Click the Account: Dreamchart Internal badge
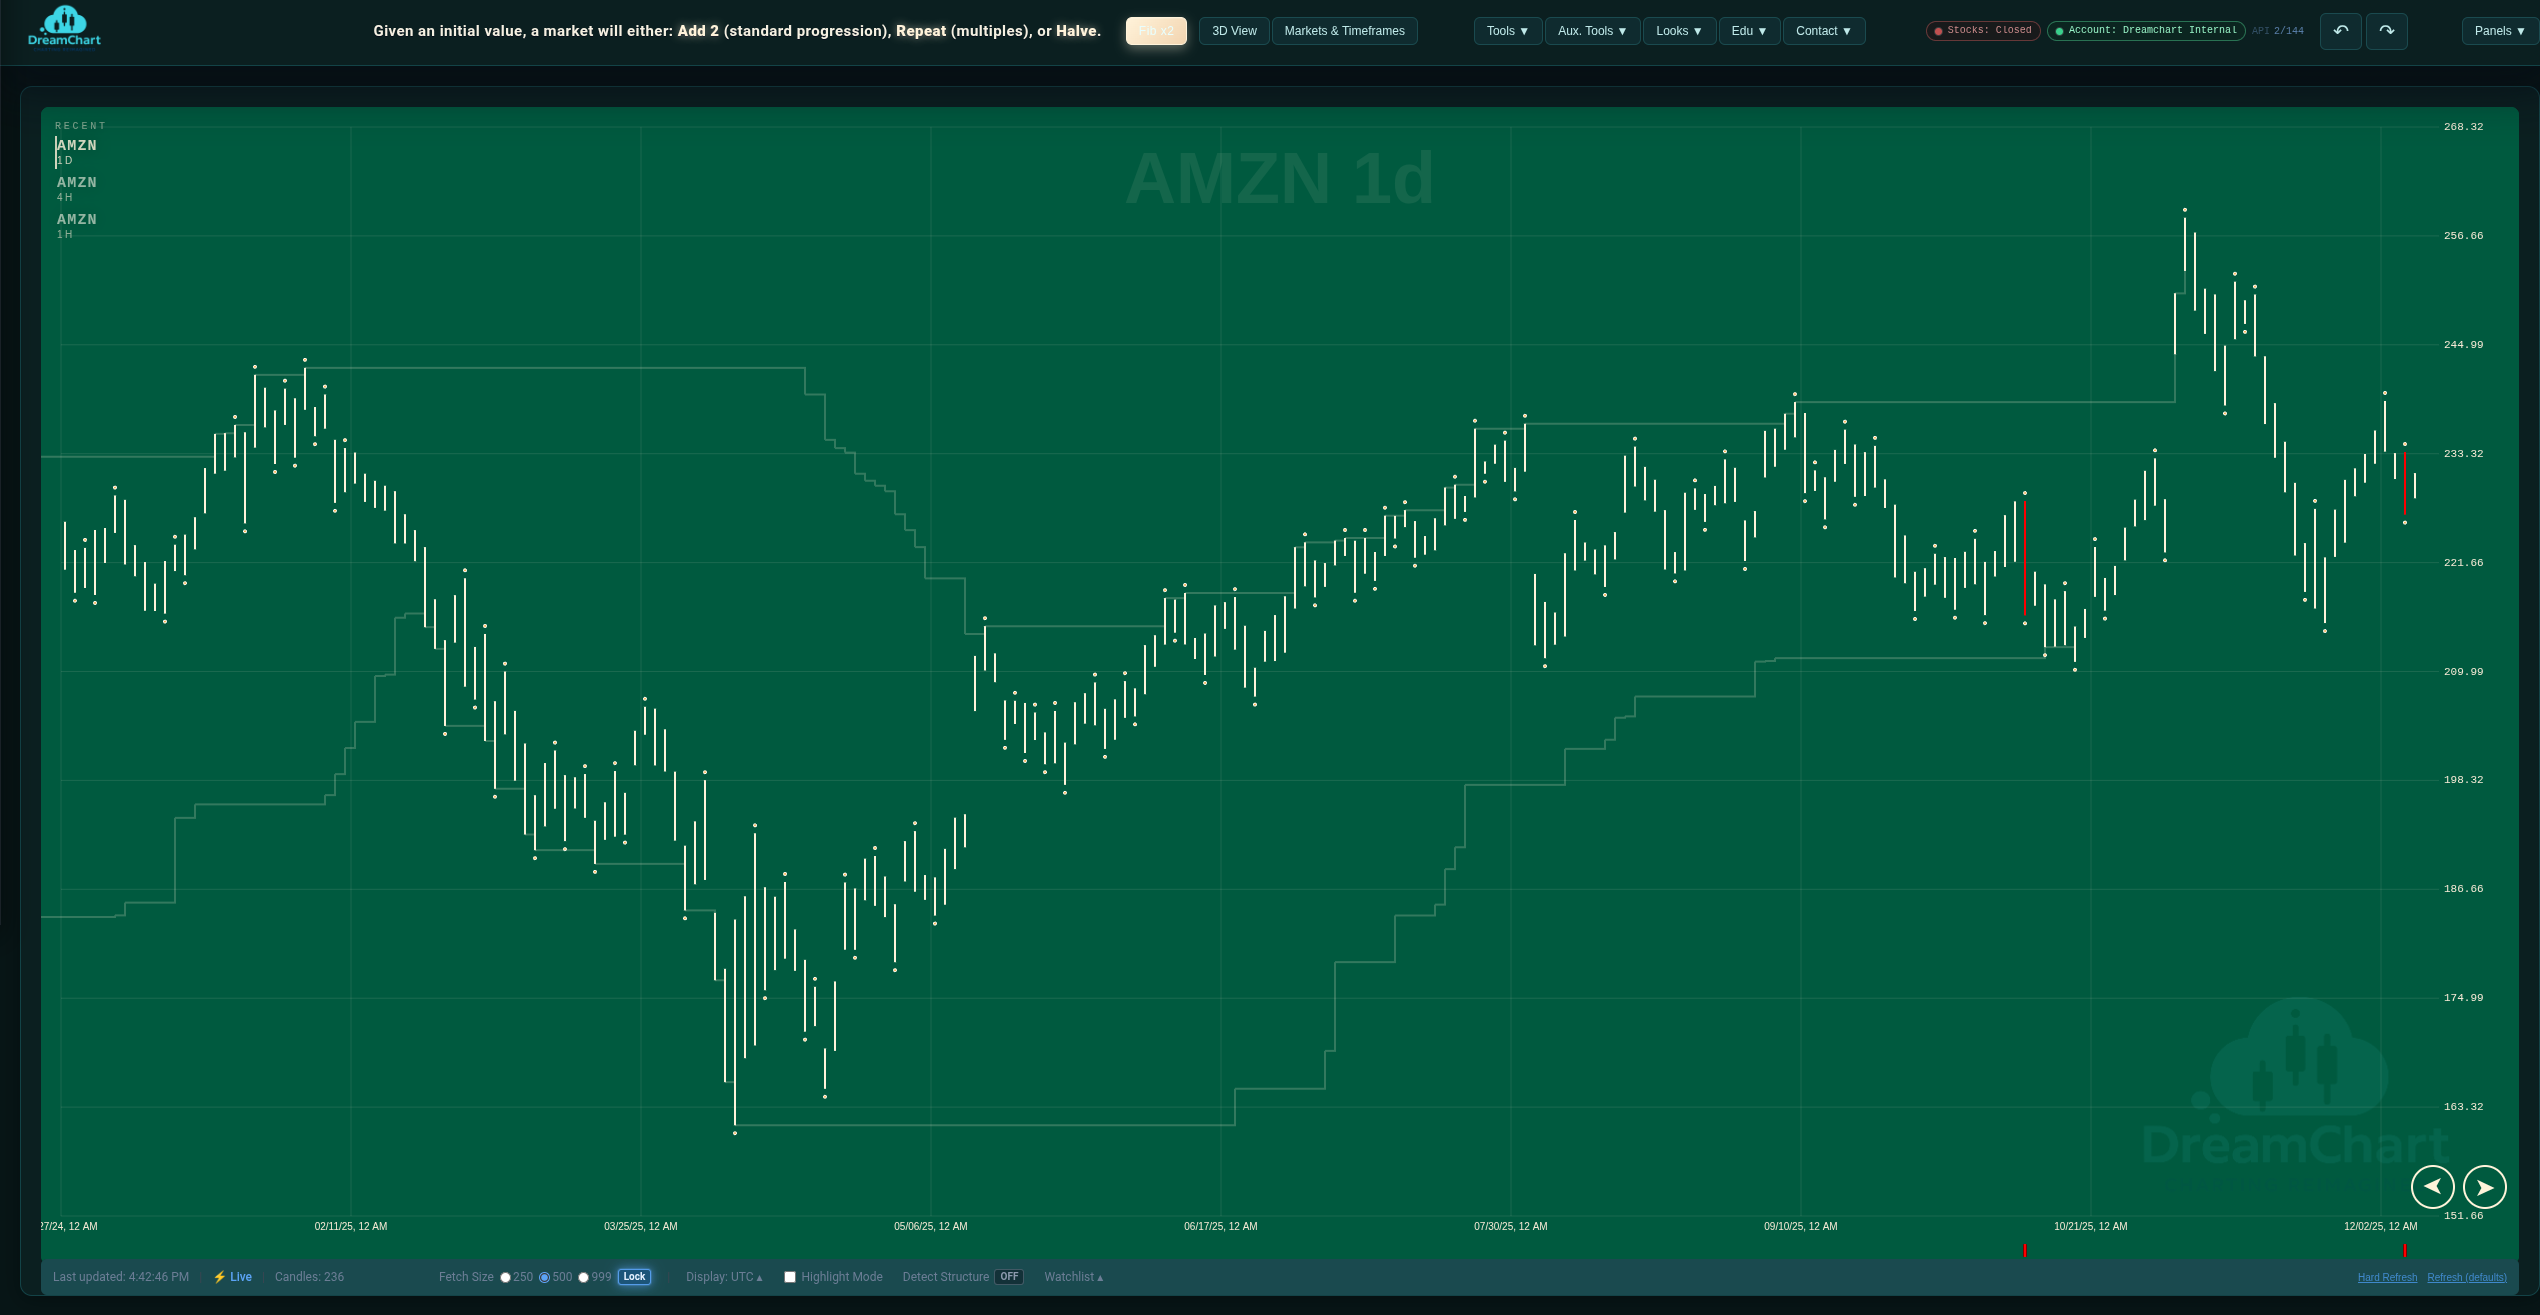 2146,31
